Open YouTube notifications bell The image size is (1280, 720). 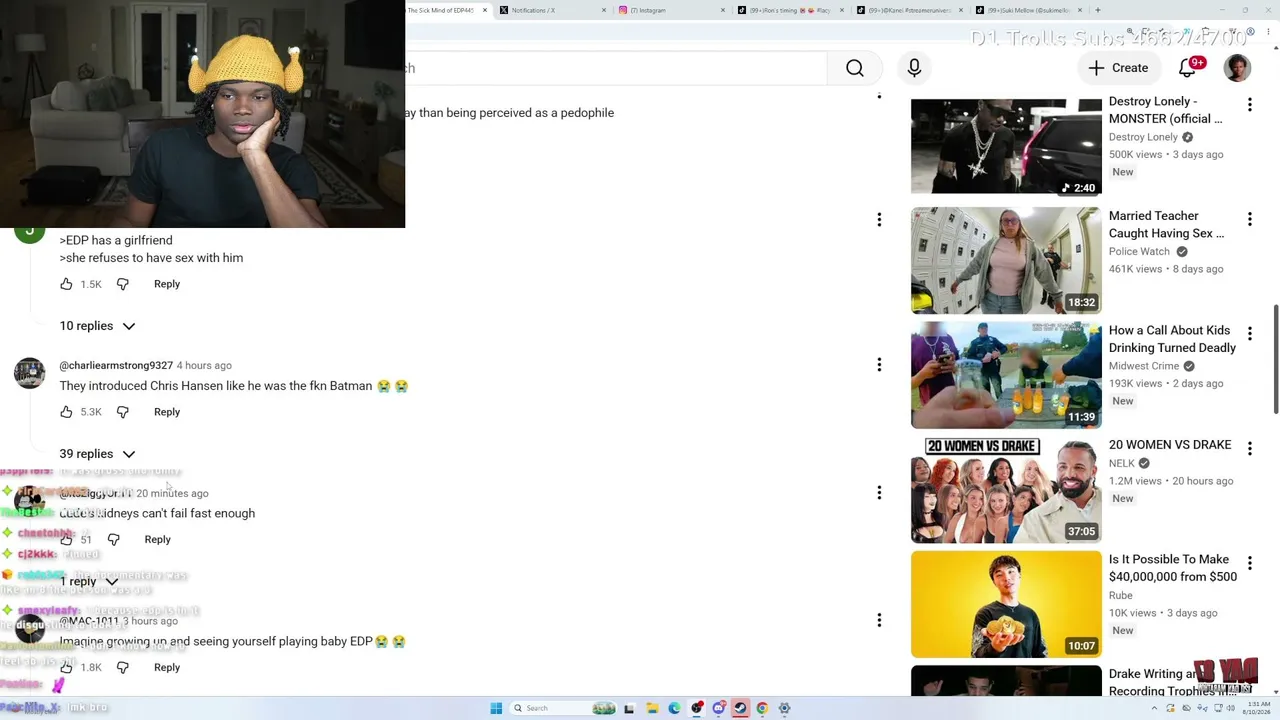1187,68
